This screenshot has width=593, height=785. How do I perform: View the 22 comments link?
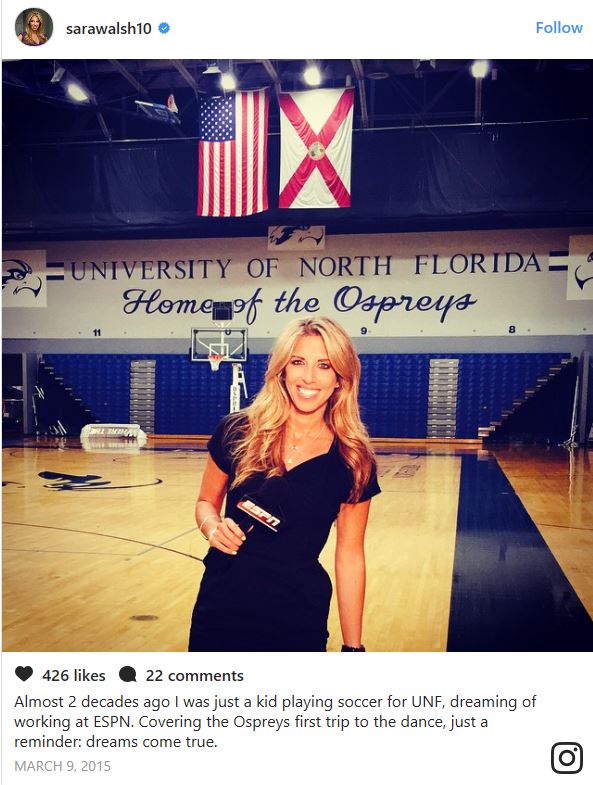(194, 675)
